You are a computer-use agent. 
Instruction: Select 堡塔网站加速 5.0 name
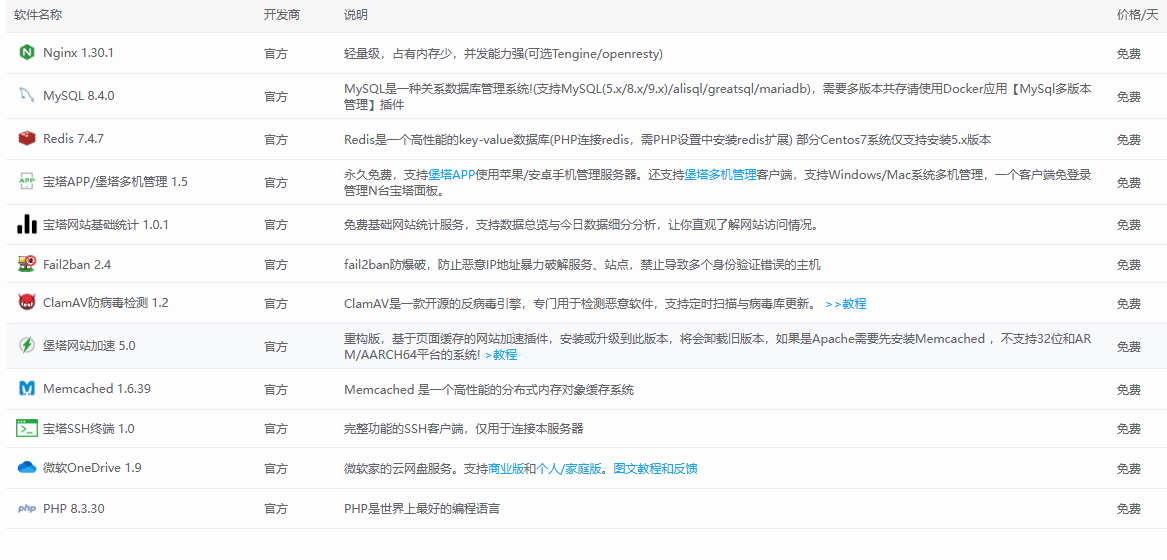89,346
